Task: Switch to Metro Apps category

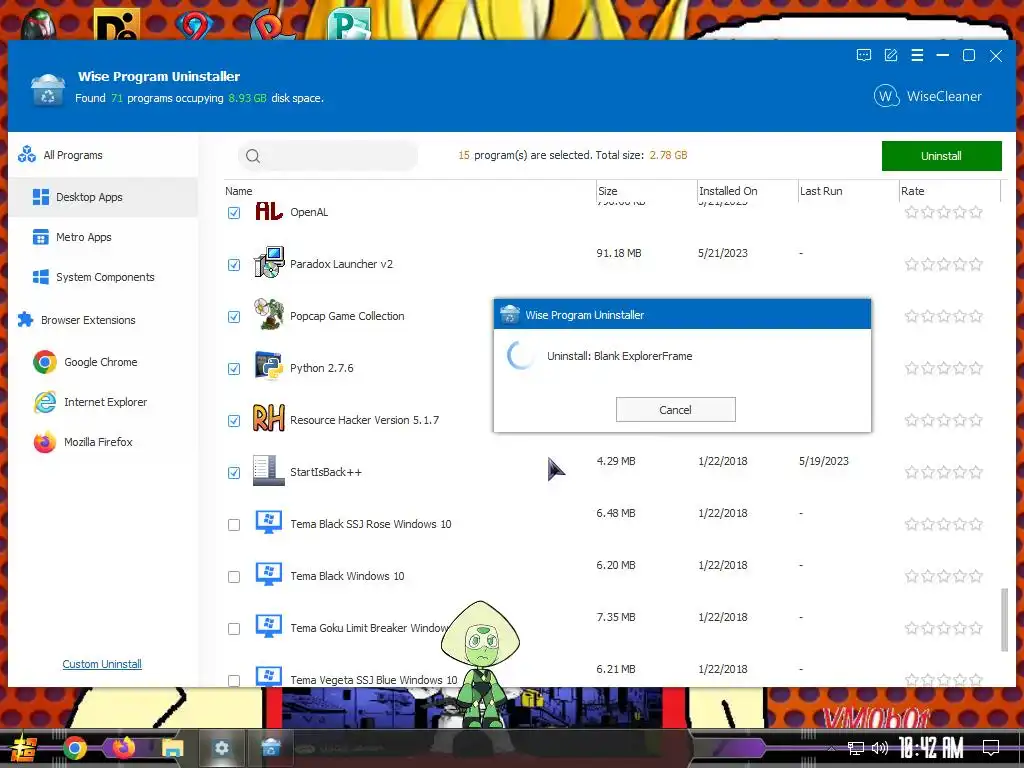Action: pos(103,237)
